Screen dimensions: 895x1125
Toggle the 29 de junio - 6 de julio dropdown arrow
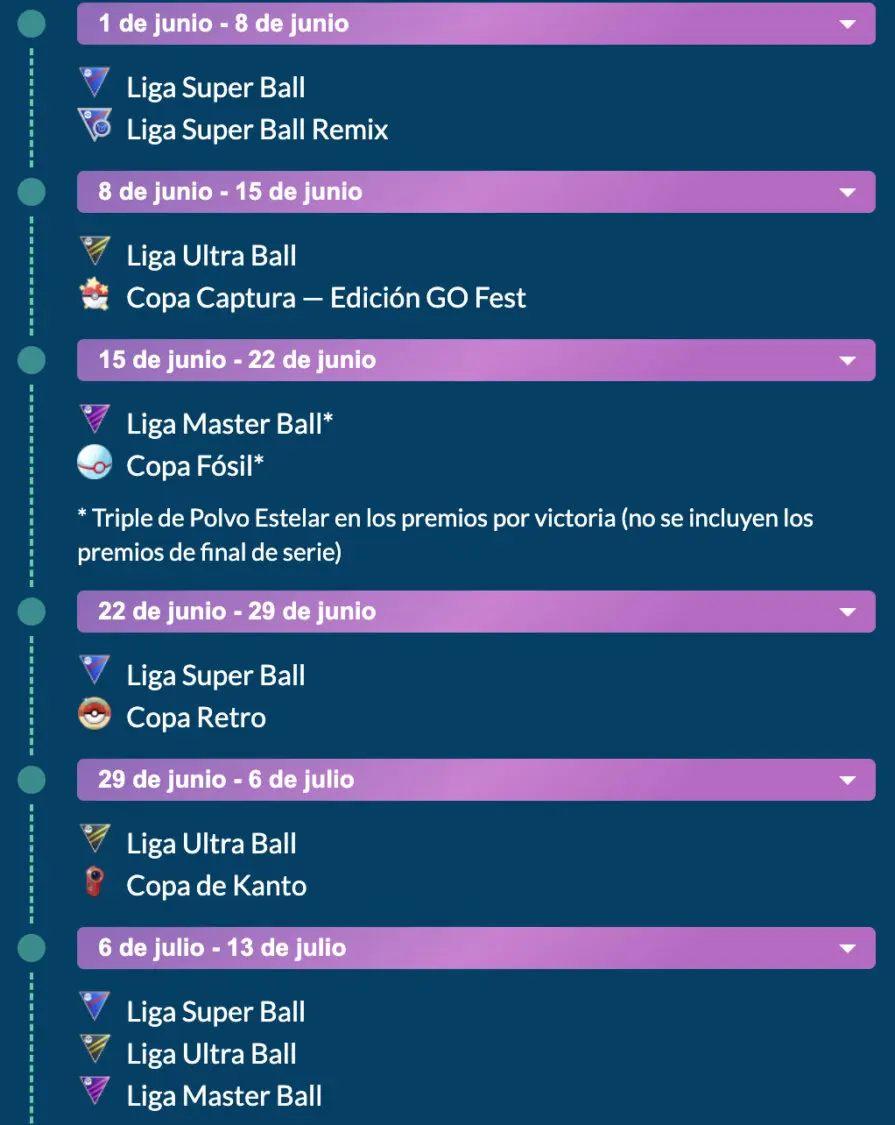(848, 780)
